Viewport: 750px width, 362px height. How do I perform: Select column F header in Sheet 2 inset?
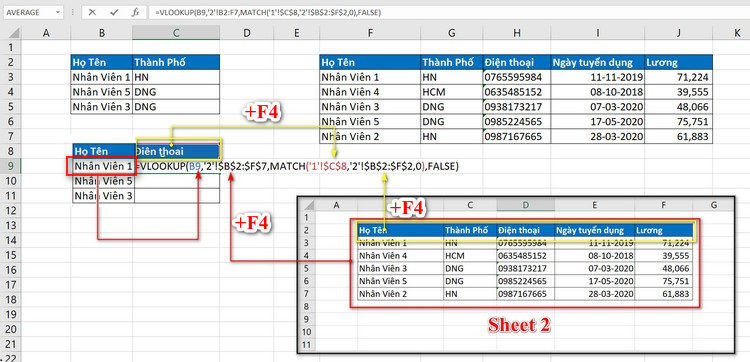coord(663,205)
